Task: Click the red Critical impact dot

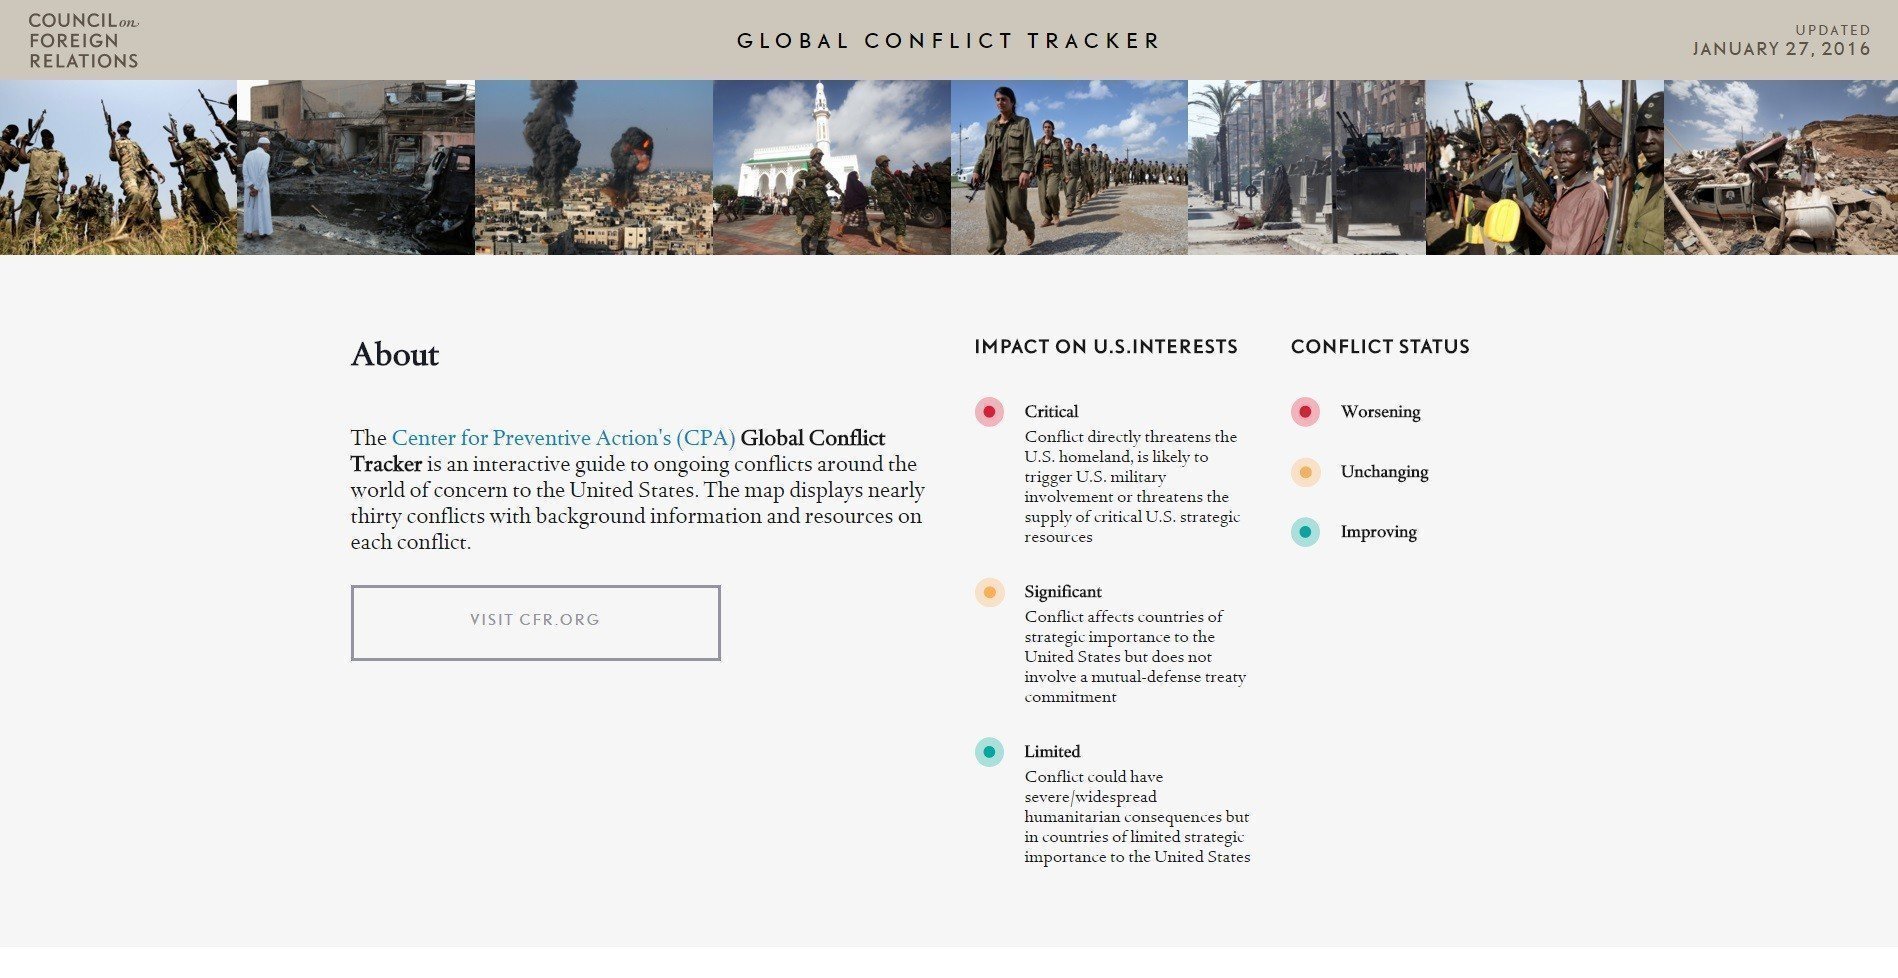Action: click(989, 412)
